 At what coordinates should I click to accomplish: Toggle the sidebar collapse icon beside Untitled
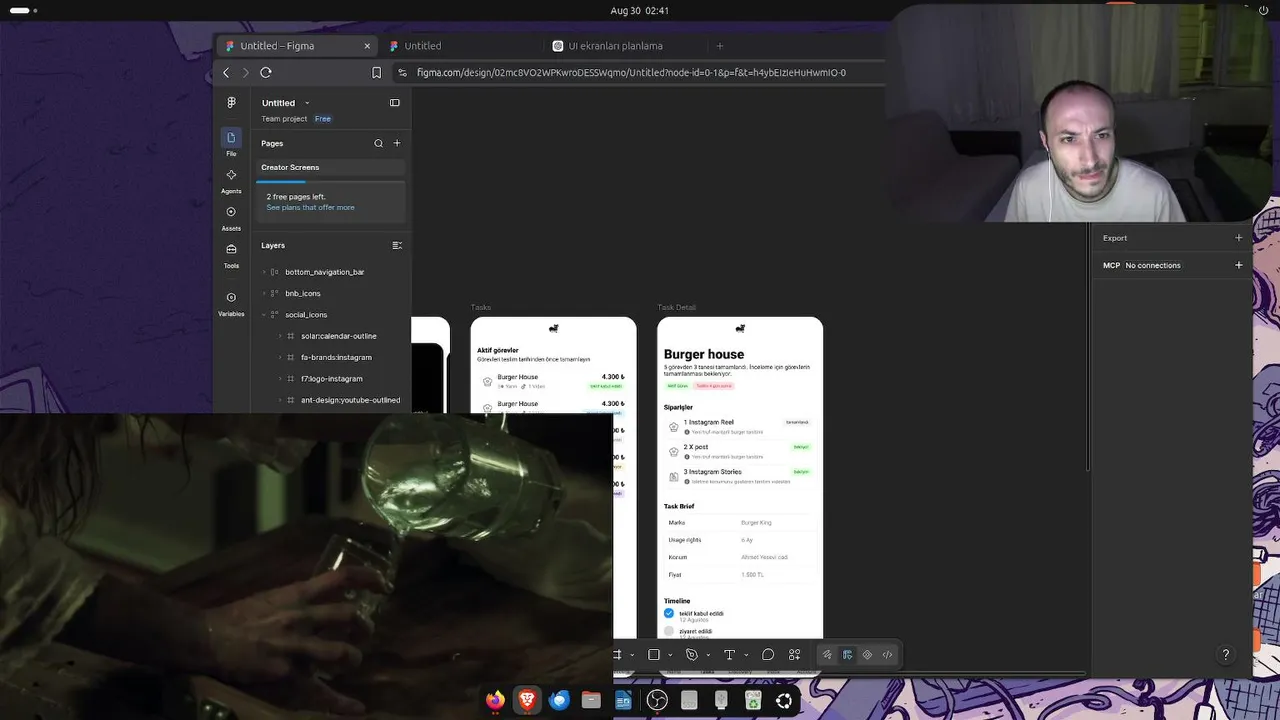pos(395,103)
